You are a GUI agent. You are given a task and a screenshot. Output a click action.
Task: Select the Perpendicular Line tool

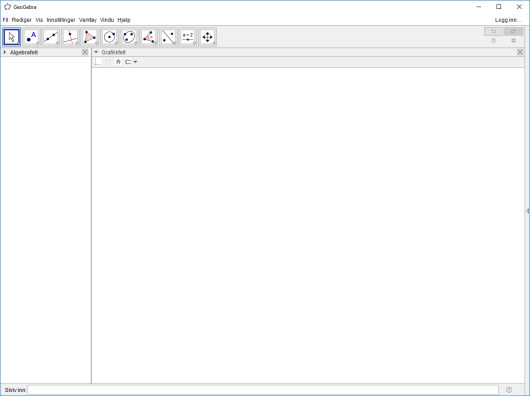tap(71, 37)
